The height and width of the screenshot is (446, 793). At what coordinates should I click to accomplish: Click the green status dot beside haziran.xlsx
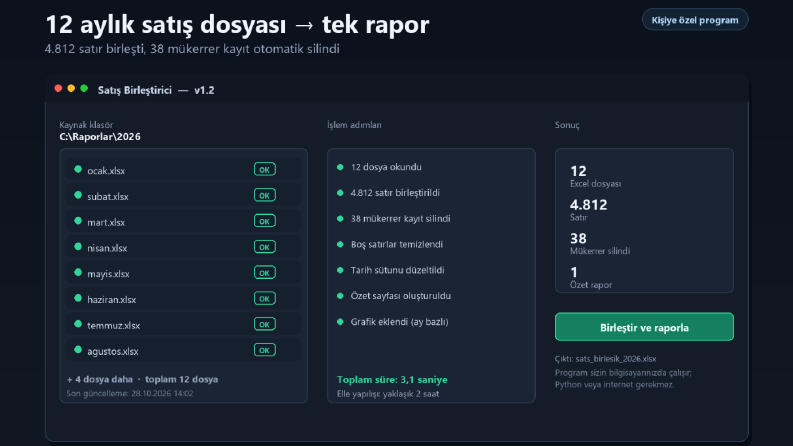[78, 298]
